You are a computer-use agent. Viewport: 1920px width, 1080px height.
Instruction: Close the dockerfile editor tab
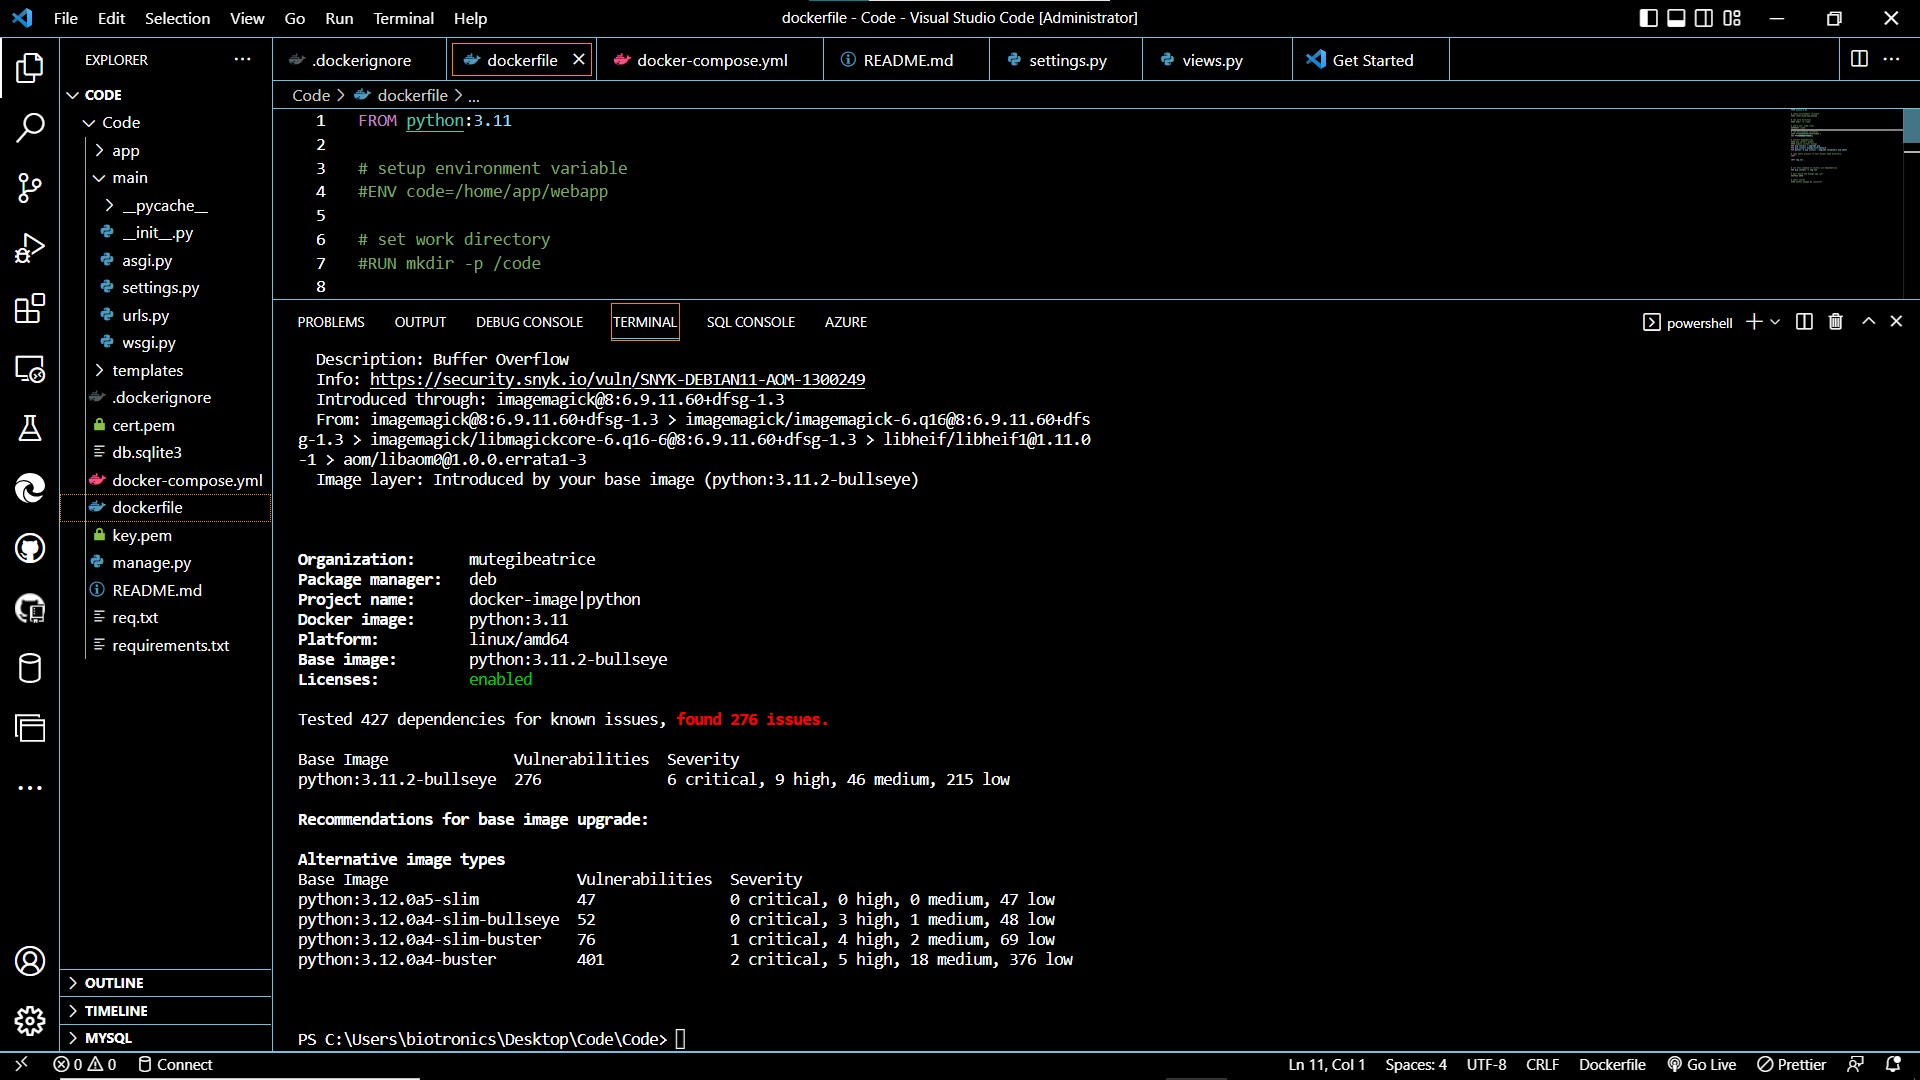coord(578,59)
